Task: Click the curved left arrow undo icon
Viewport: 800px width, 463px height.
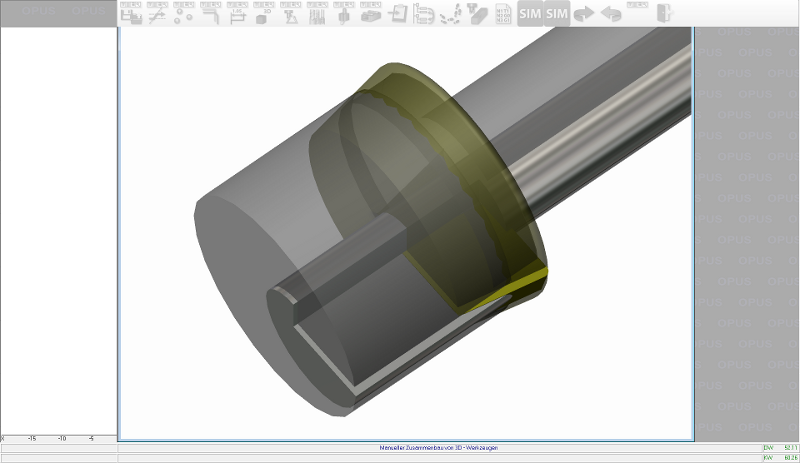Action: click(611, 14)
